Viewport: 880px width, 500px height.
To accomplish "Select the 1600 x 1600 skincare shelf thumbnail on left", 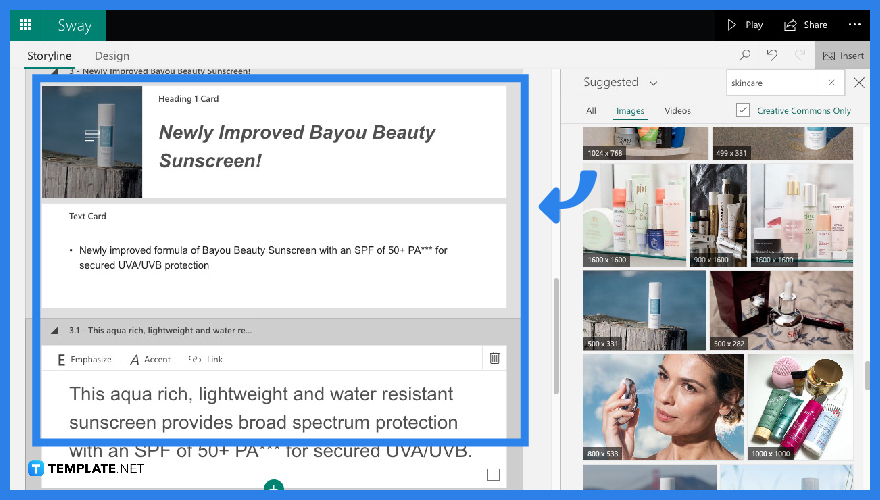I will [x=634, y=215].
